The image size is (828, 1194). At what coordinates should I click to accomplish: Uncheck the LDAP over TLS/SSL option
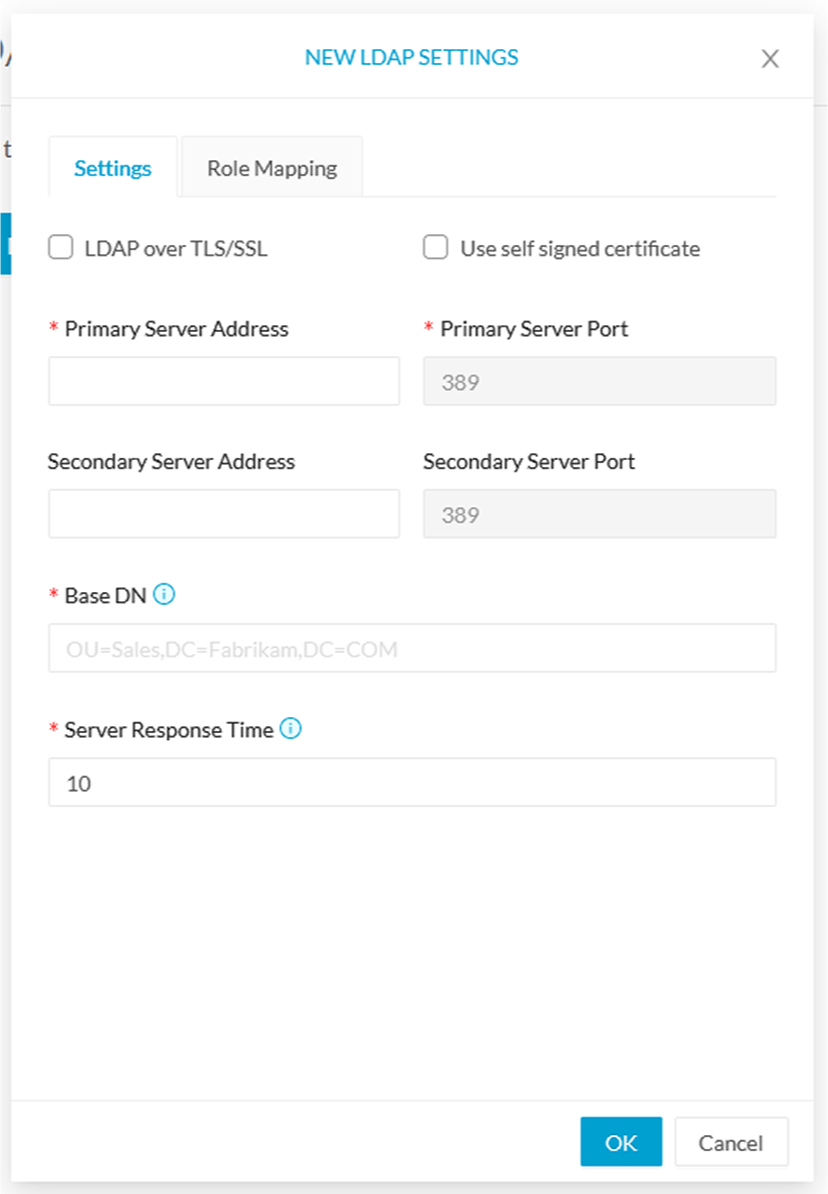[60, 247]
